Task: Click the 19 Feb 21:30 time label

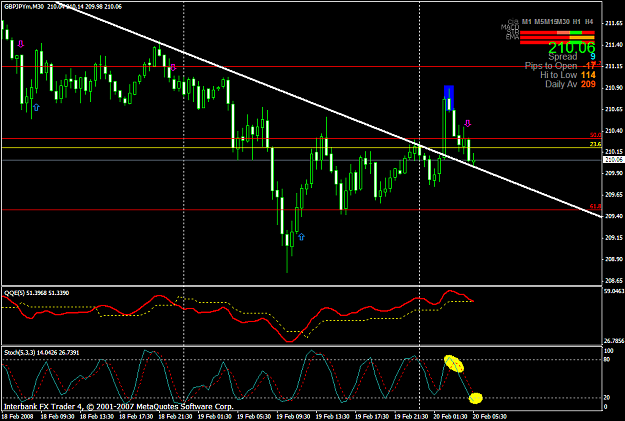Action: coord(411,416)
